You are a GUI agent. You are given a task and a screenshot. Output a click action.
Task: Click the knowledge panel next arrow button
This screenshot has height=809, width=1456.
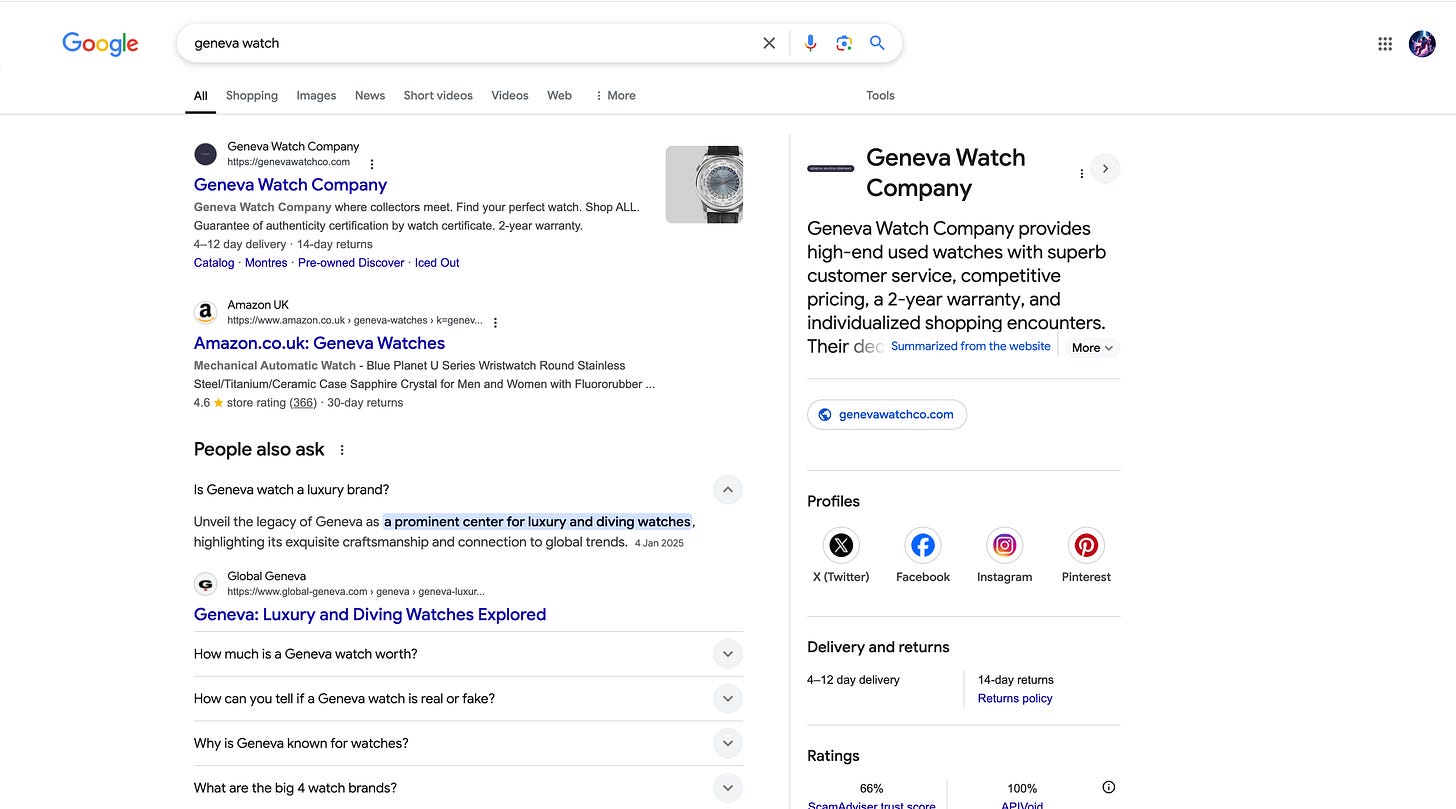pos(1105,169)
